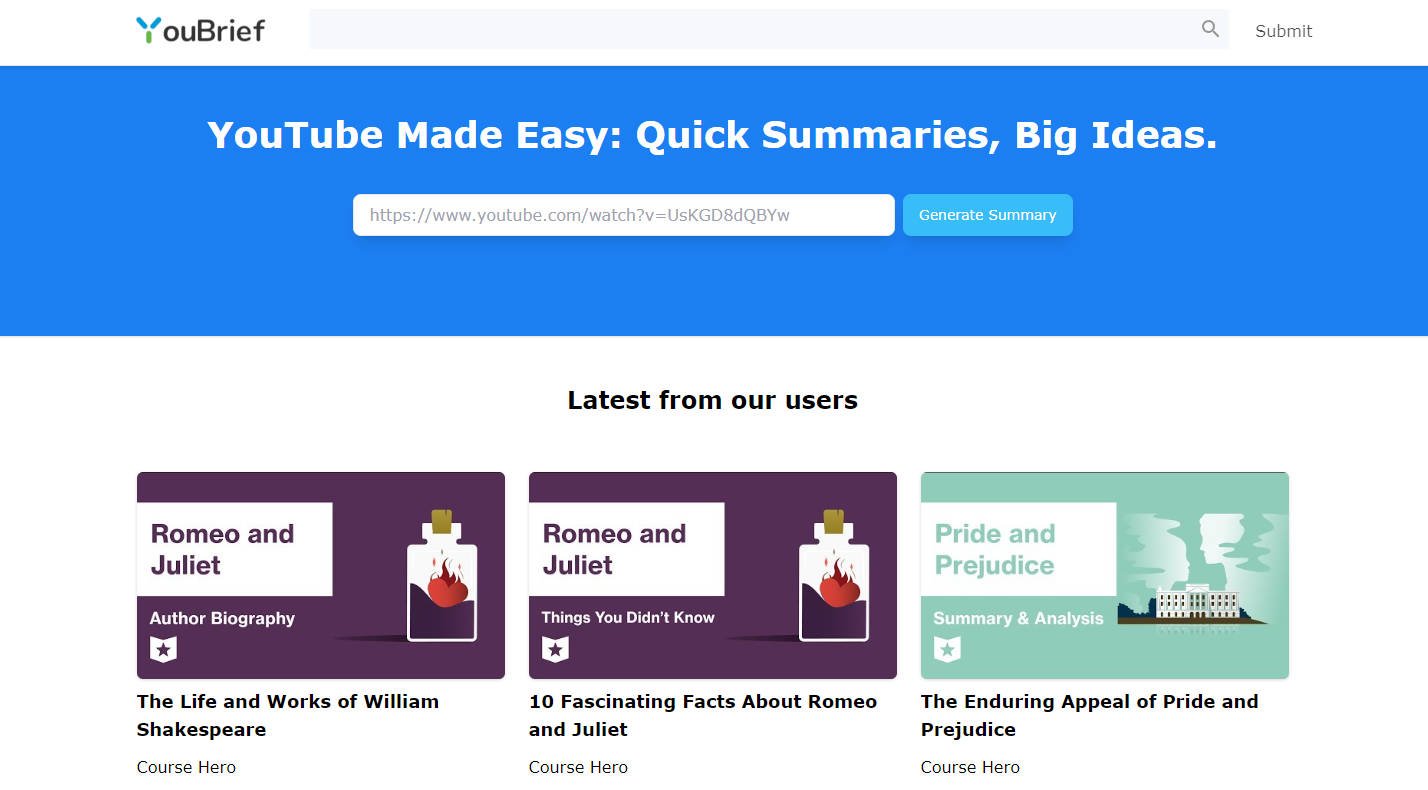1428x790 pixels.
Task: Click the potion bottle icon on the first card
Action: pyautogui.click(x=442, y=578)
